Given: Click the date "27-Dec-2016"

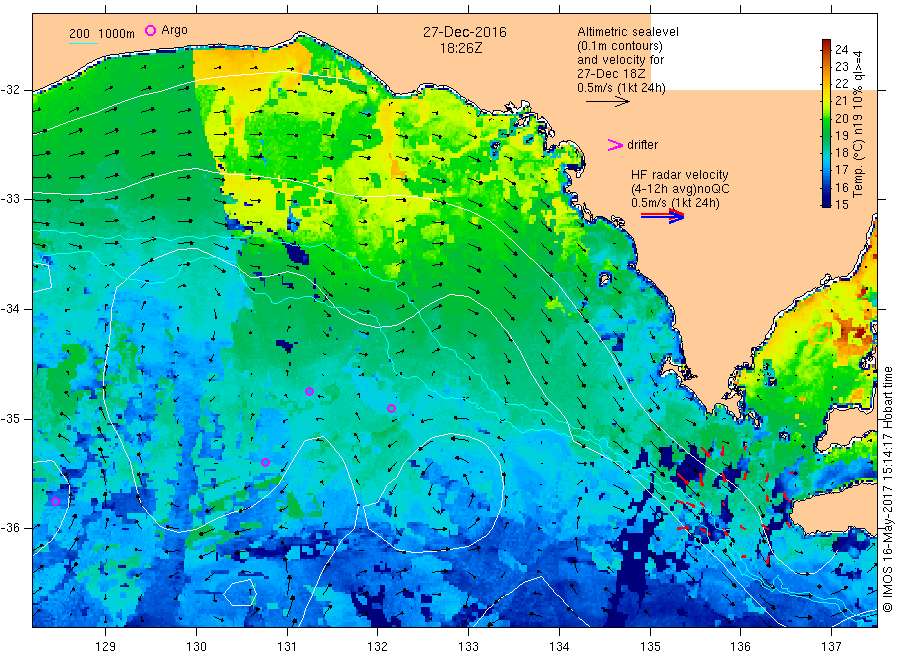Looking at the screenshot, I should [x=465, y=32].
